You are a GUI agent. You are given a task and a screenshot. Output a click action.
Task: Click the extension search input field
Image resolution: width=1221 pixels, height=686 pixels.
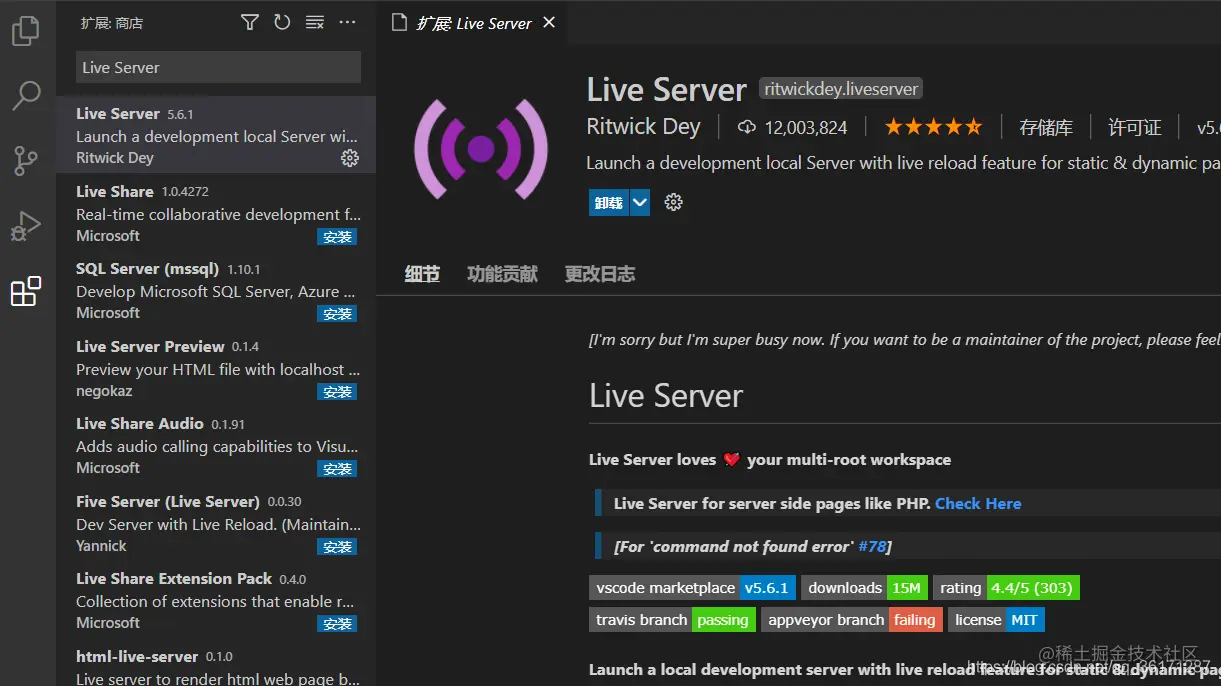[x=218, y=67]
